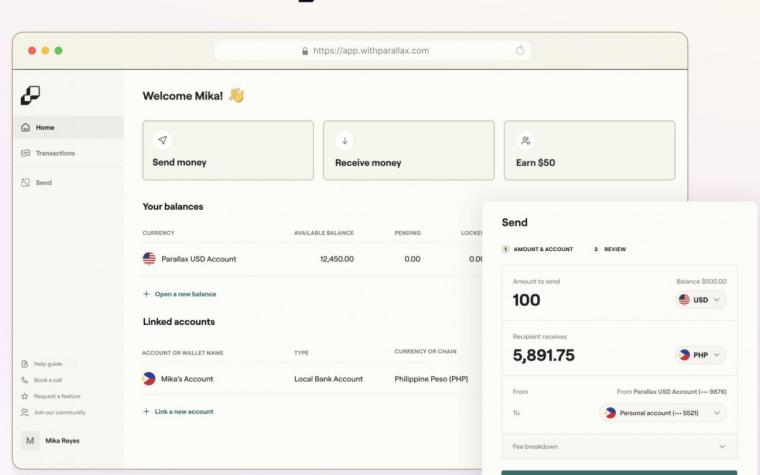Click the CURRENCY OR CHAIN column header
The image size is (760, 475).
coord(426,351)
